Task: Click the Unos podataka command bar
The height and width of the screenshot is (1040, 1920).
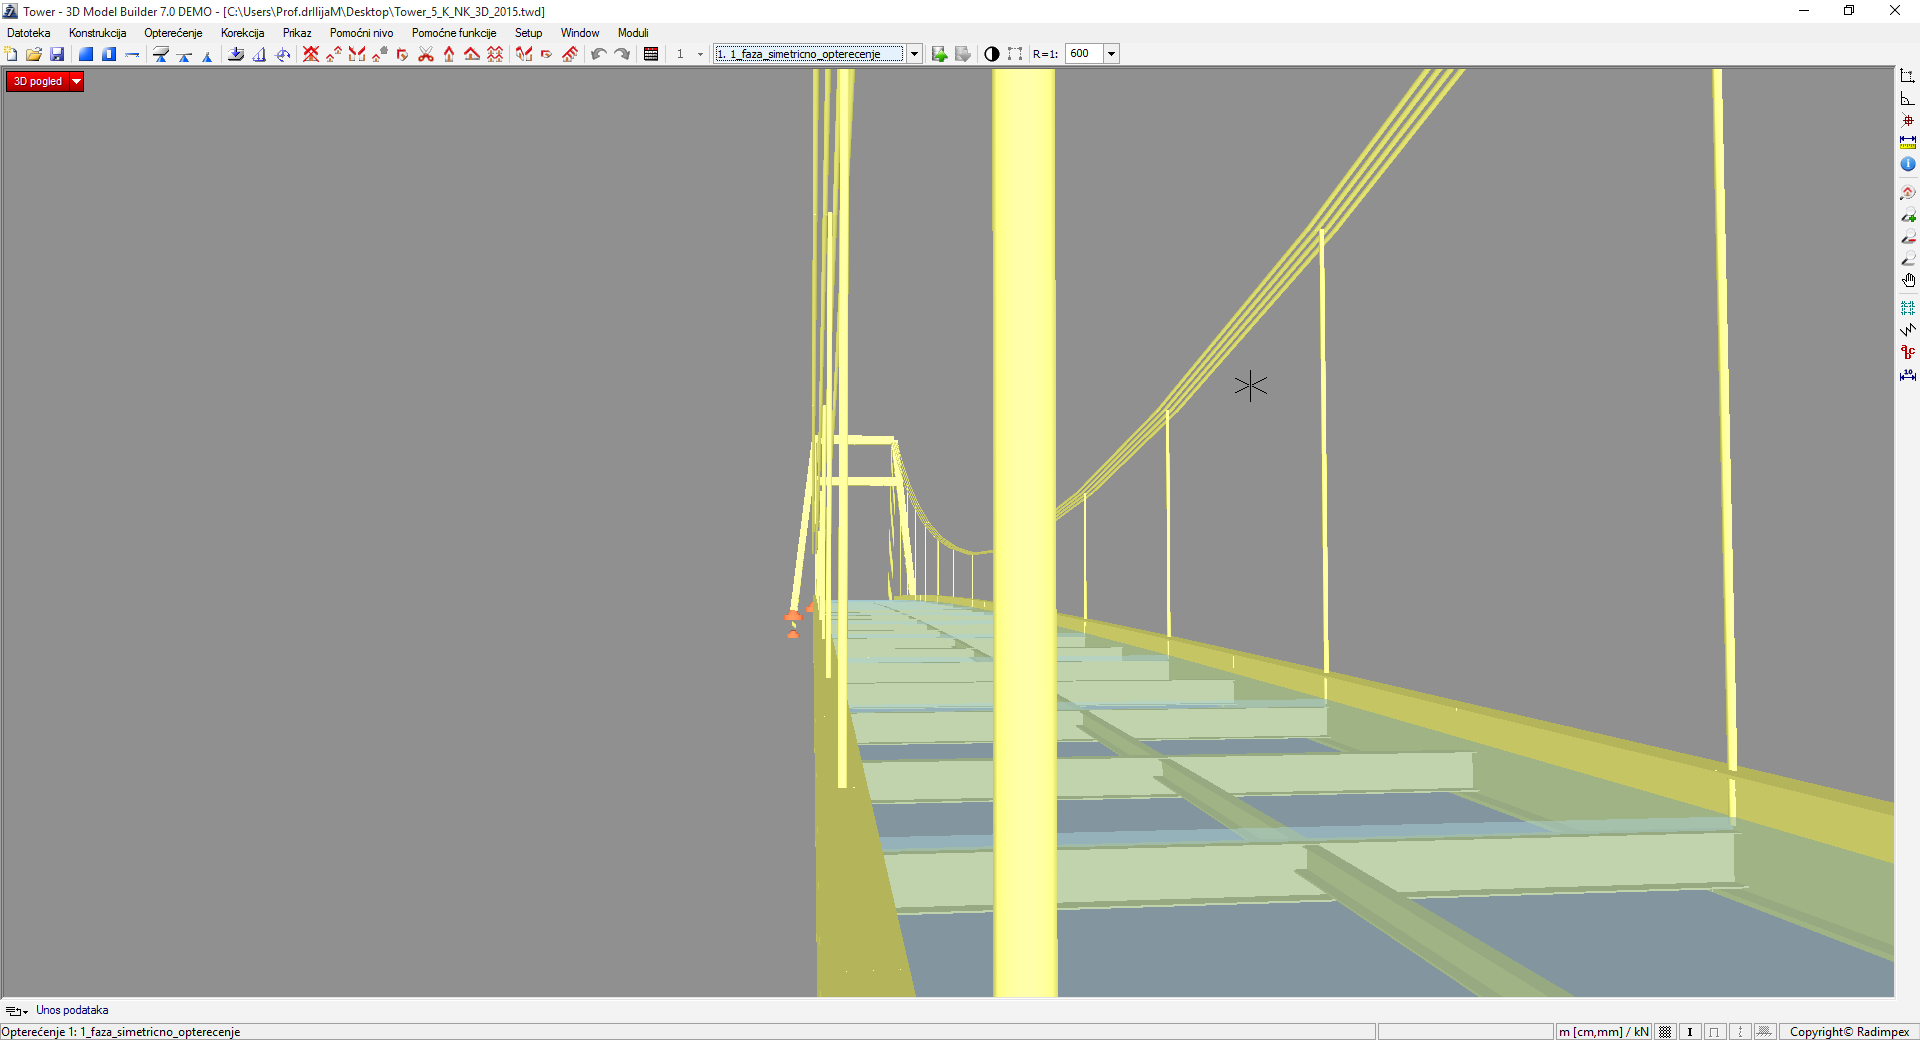Action: point(72,1010)
